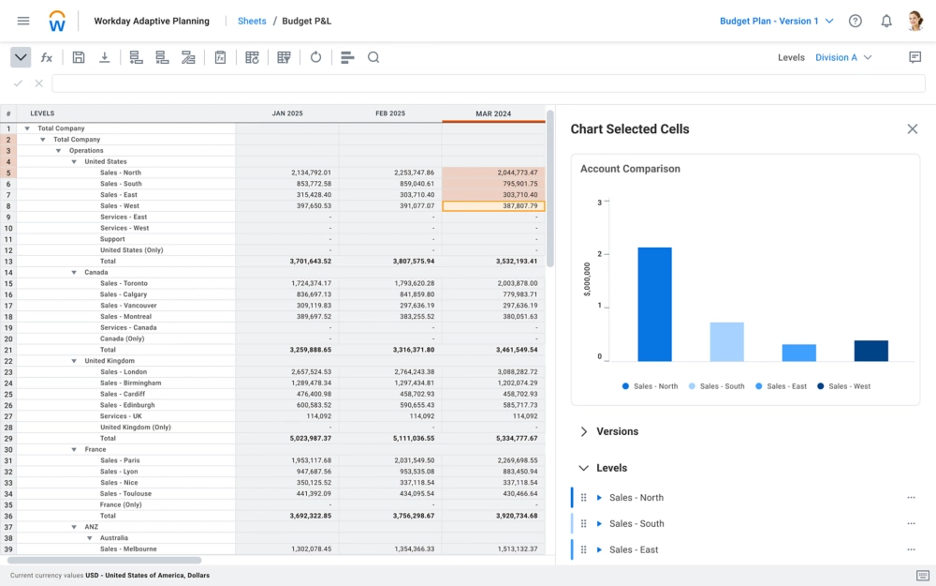The height and width of the screenshot is (586, 936).
Task: Collapse the Levels section in the chart panel
Action: [x=584, y=467]
